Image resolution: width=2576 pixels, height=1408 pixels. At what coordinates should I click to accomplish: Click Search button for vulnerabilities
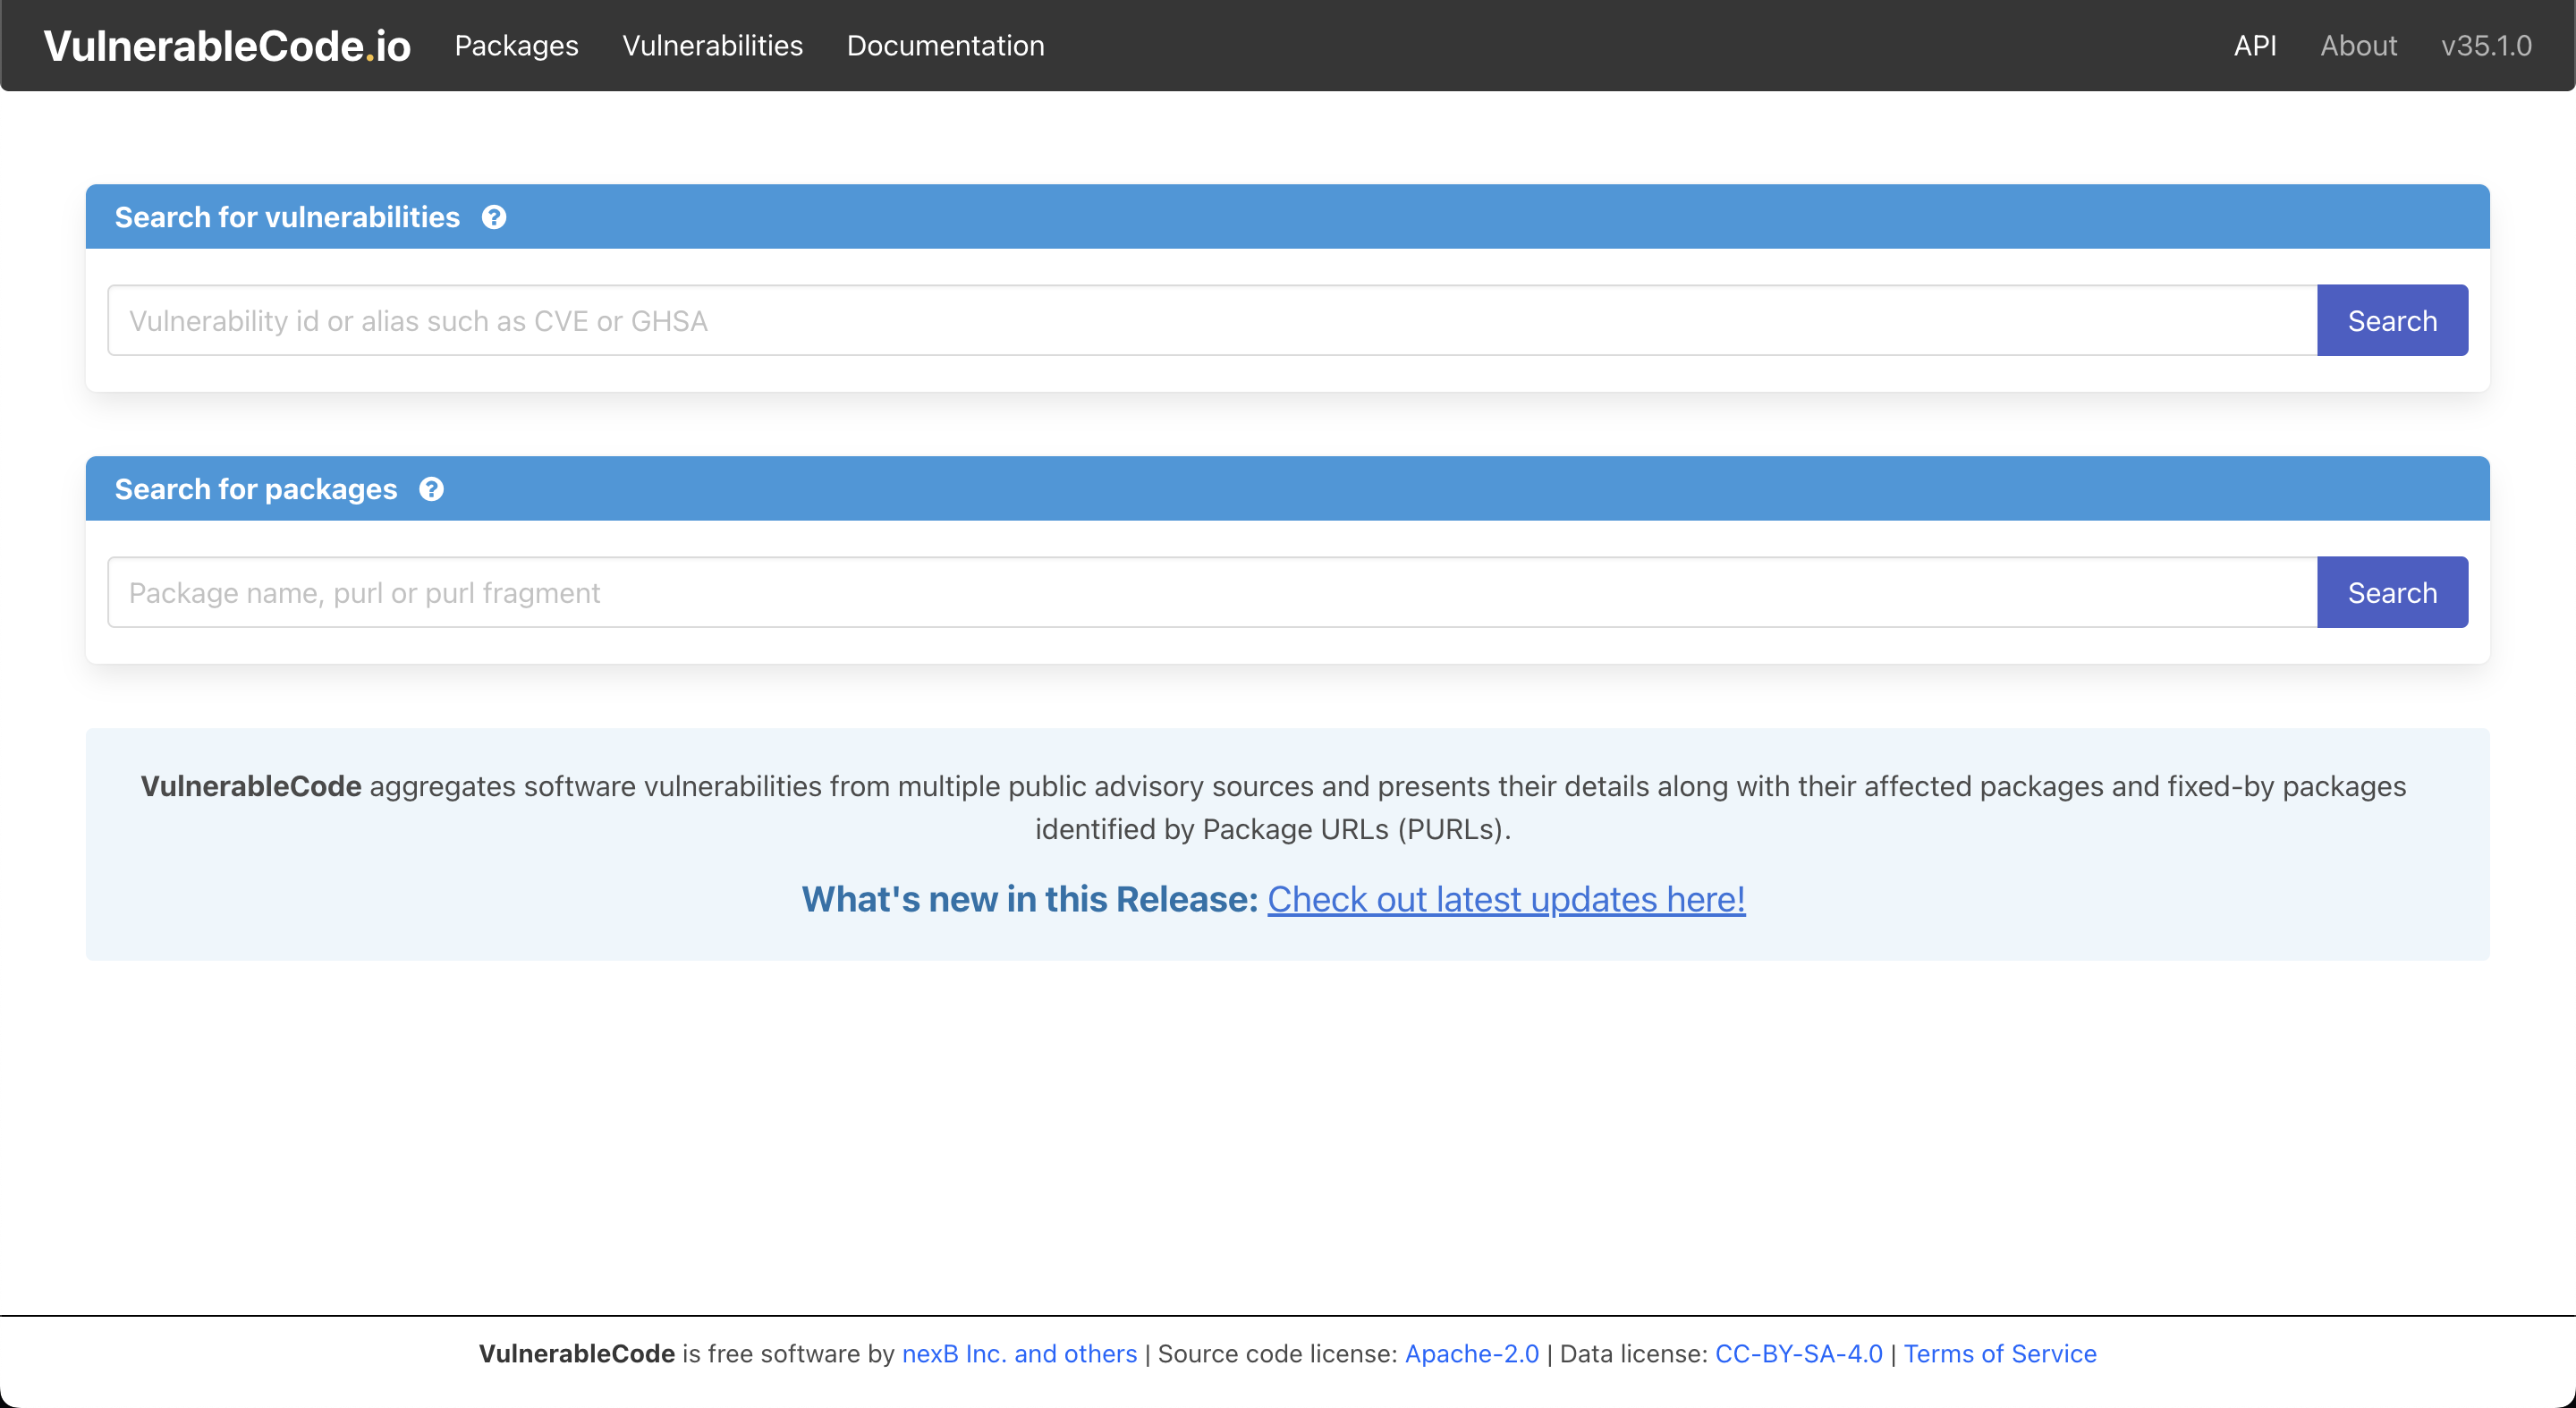click(2392, 320)
